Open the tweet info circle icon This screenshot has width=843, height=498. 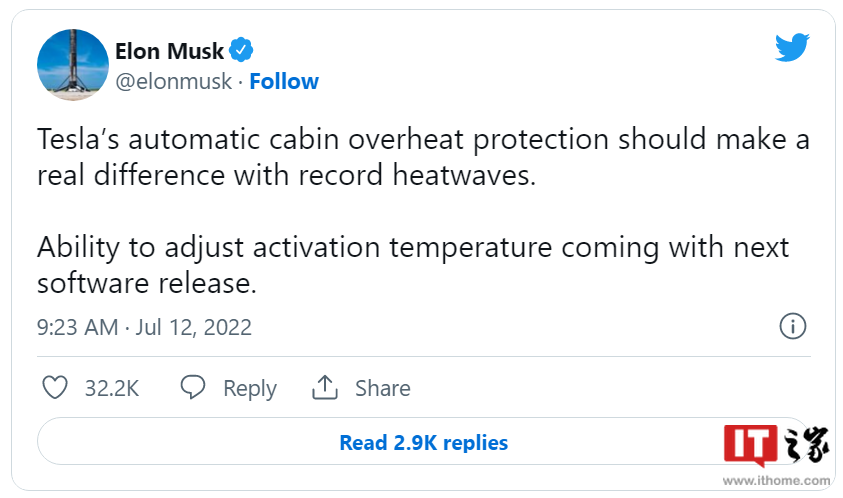pyautogui.click(x=792, y=326)
